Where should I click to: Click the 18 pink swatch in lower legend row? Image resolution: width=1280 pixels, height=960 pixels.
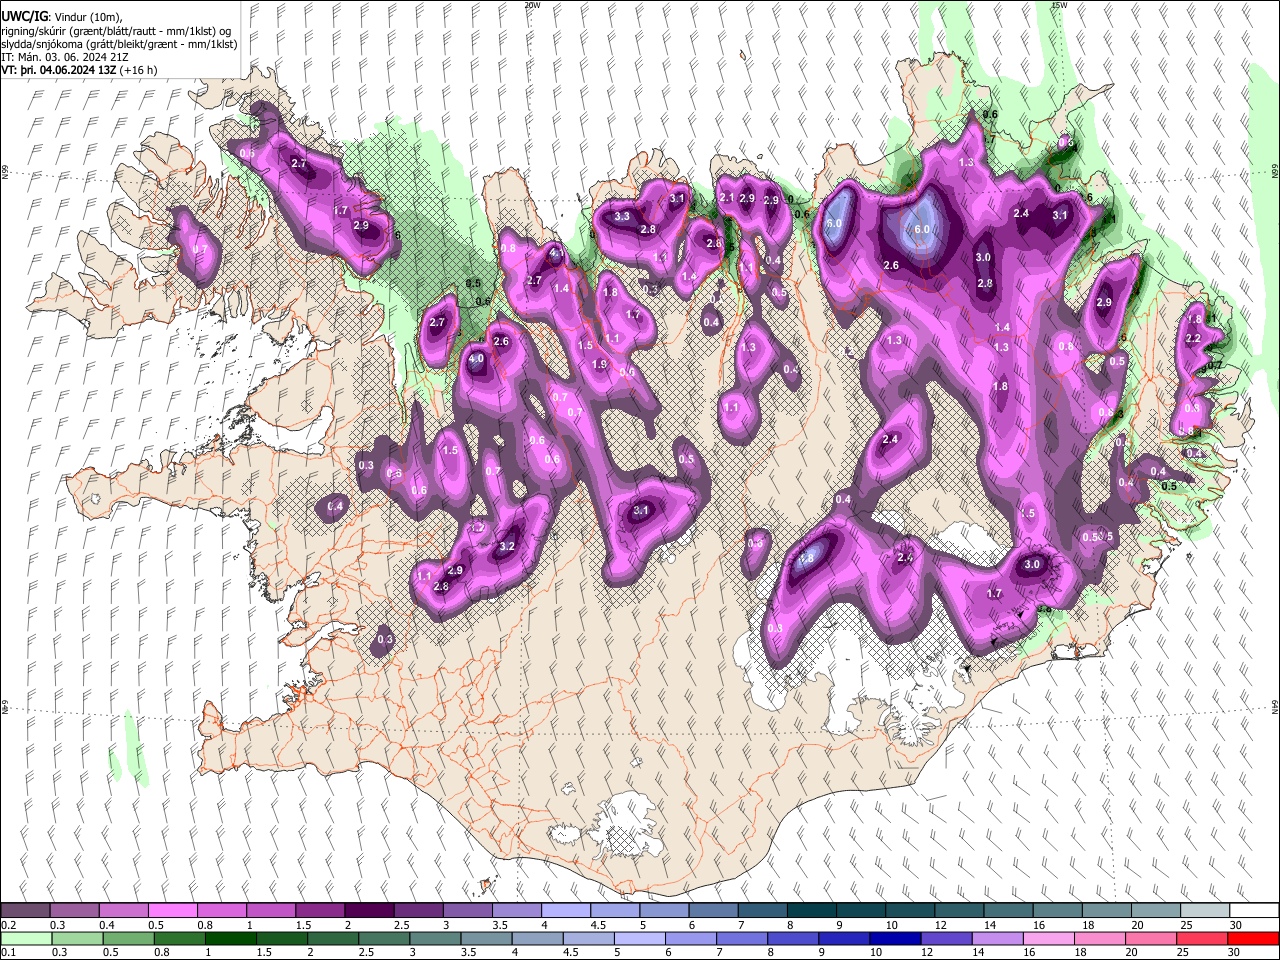pyautogui.click(x=1100, y=938)
